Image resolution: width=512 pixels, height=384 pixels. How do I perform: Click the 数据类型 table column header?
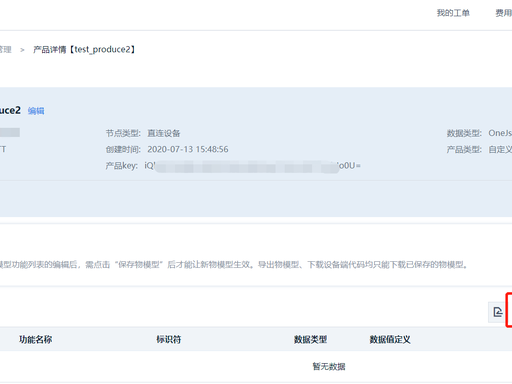[310, 339]
